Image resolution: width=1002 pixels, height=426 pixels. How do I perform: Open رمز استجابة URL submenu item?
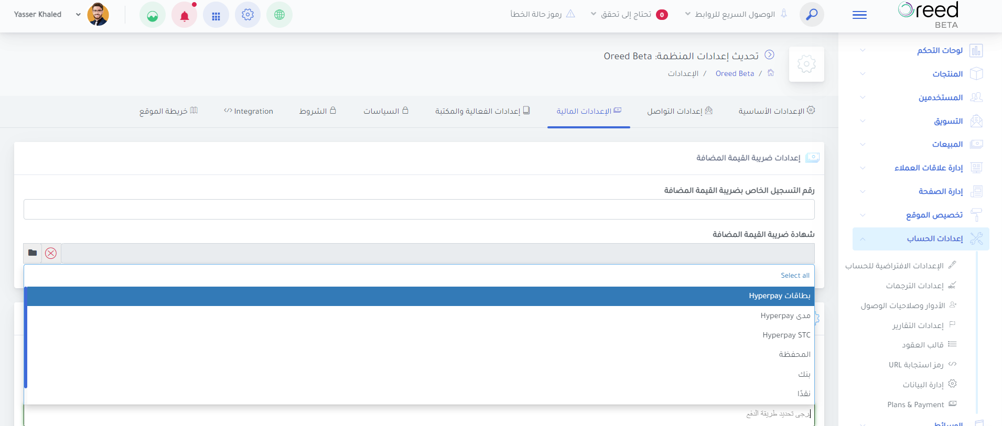pos(923,365)
